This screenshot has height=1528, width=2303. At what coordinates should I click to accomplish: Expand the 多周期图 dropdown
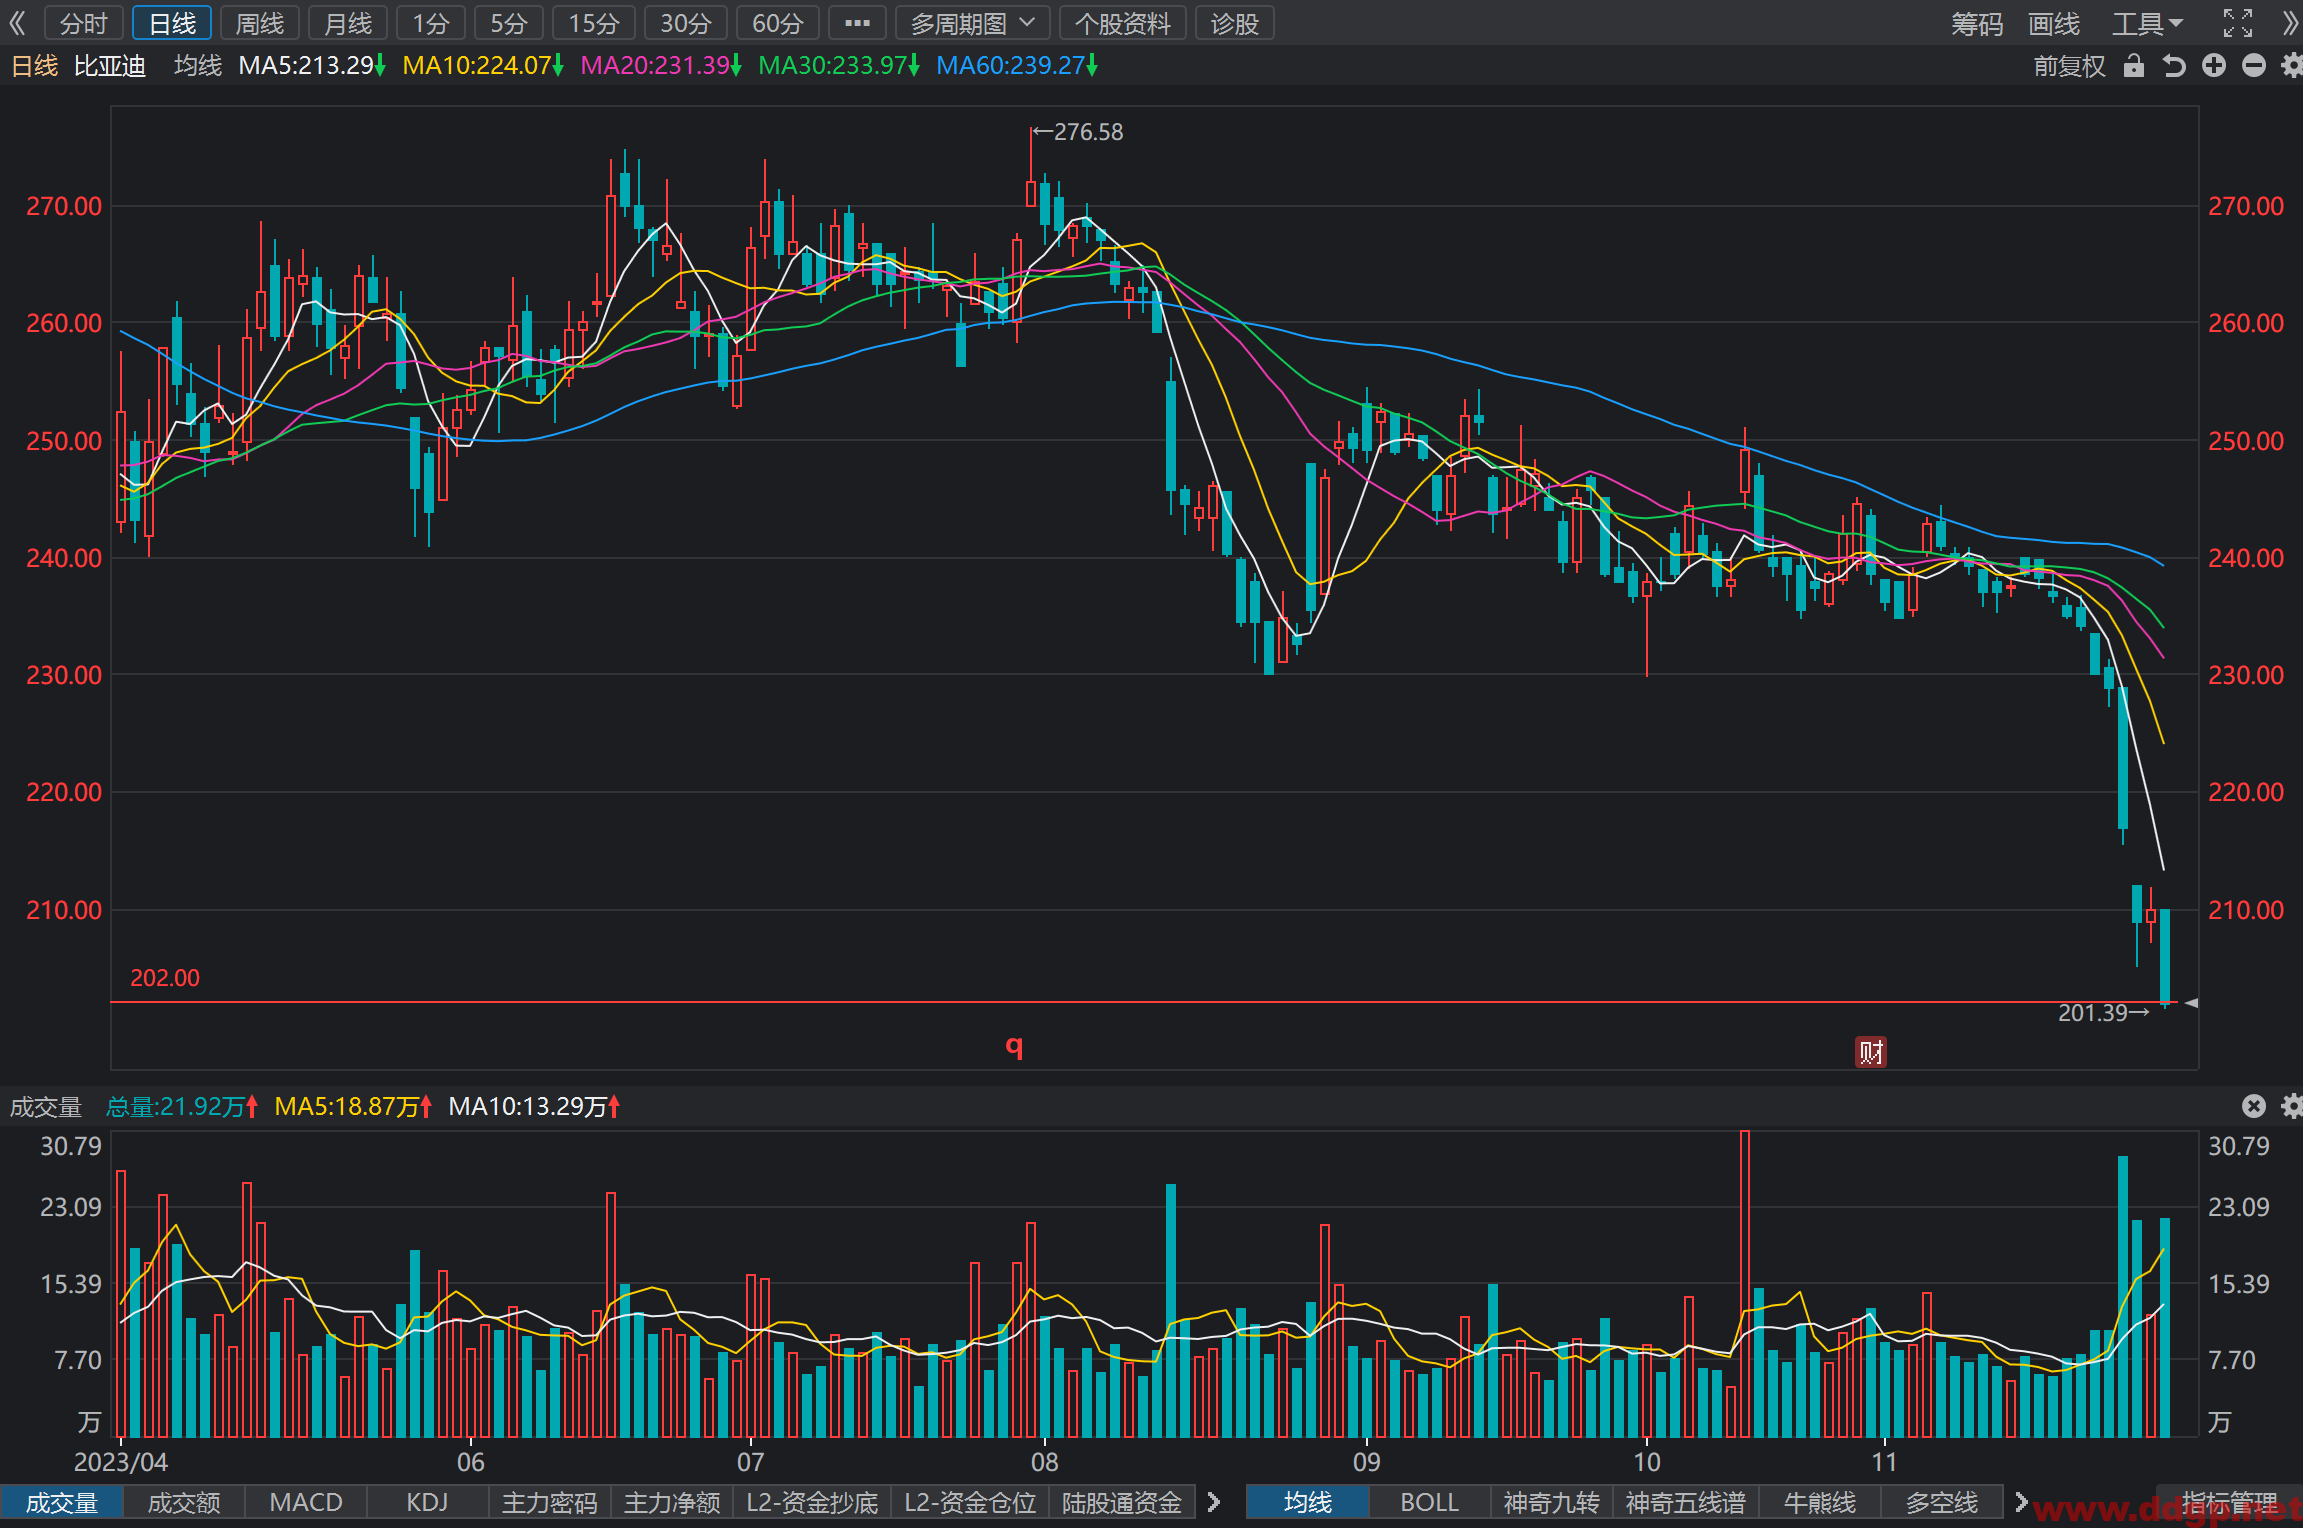click(x=972, y=23)
